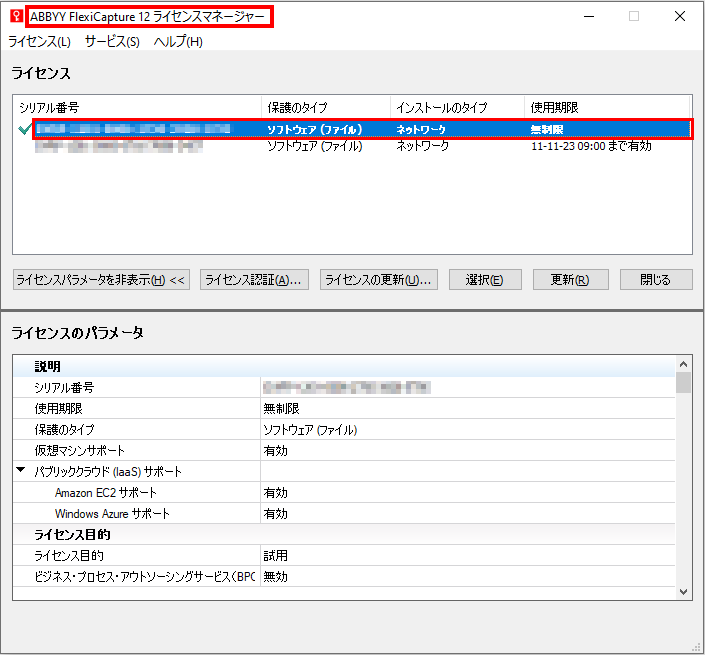
Task: Click the 仮想マシンサポート parameter row
Action: (x=344, y=450)
